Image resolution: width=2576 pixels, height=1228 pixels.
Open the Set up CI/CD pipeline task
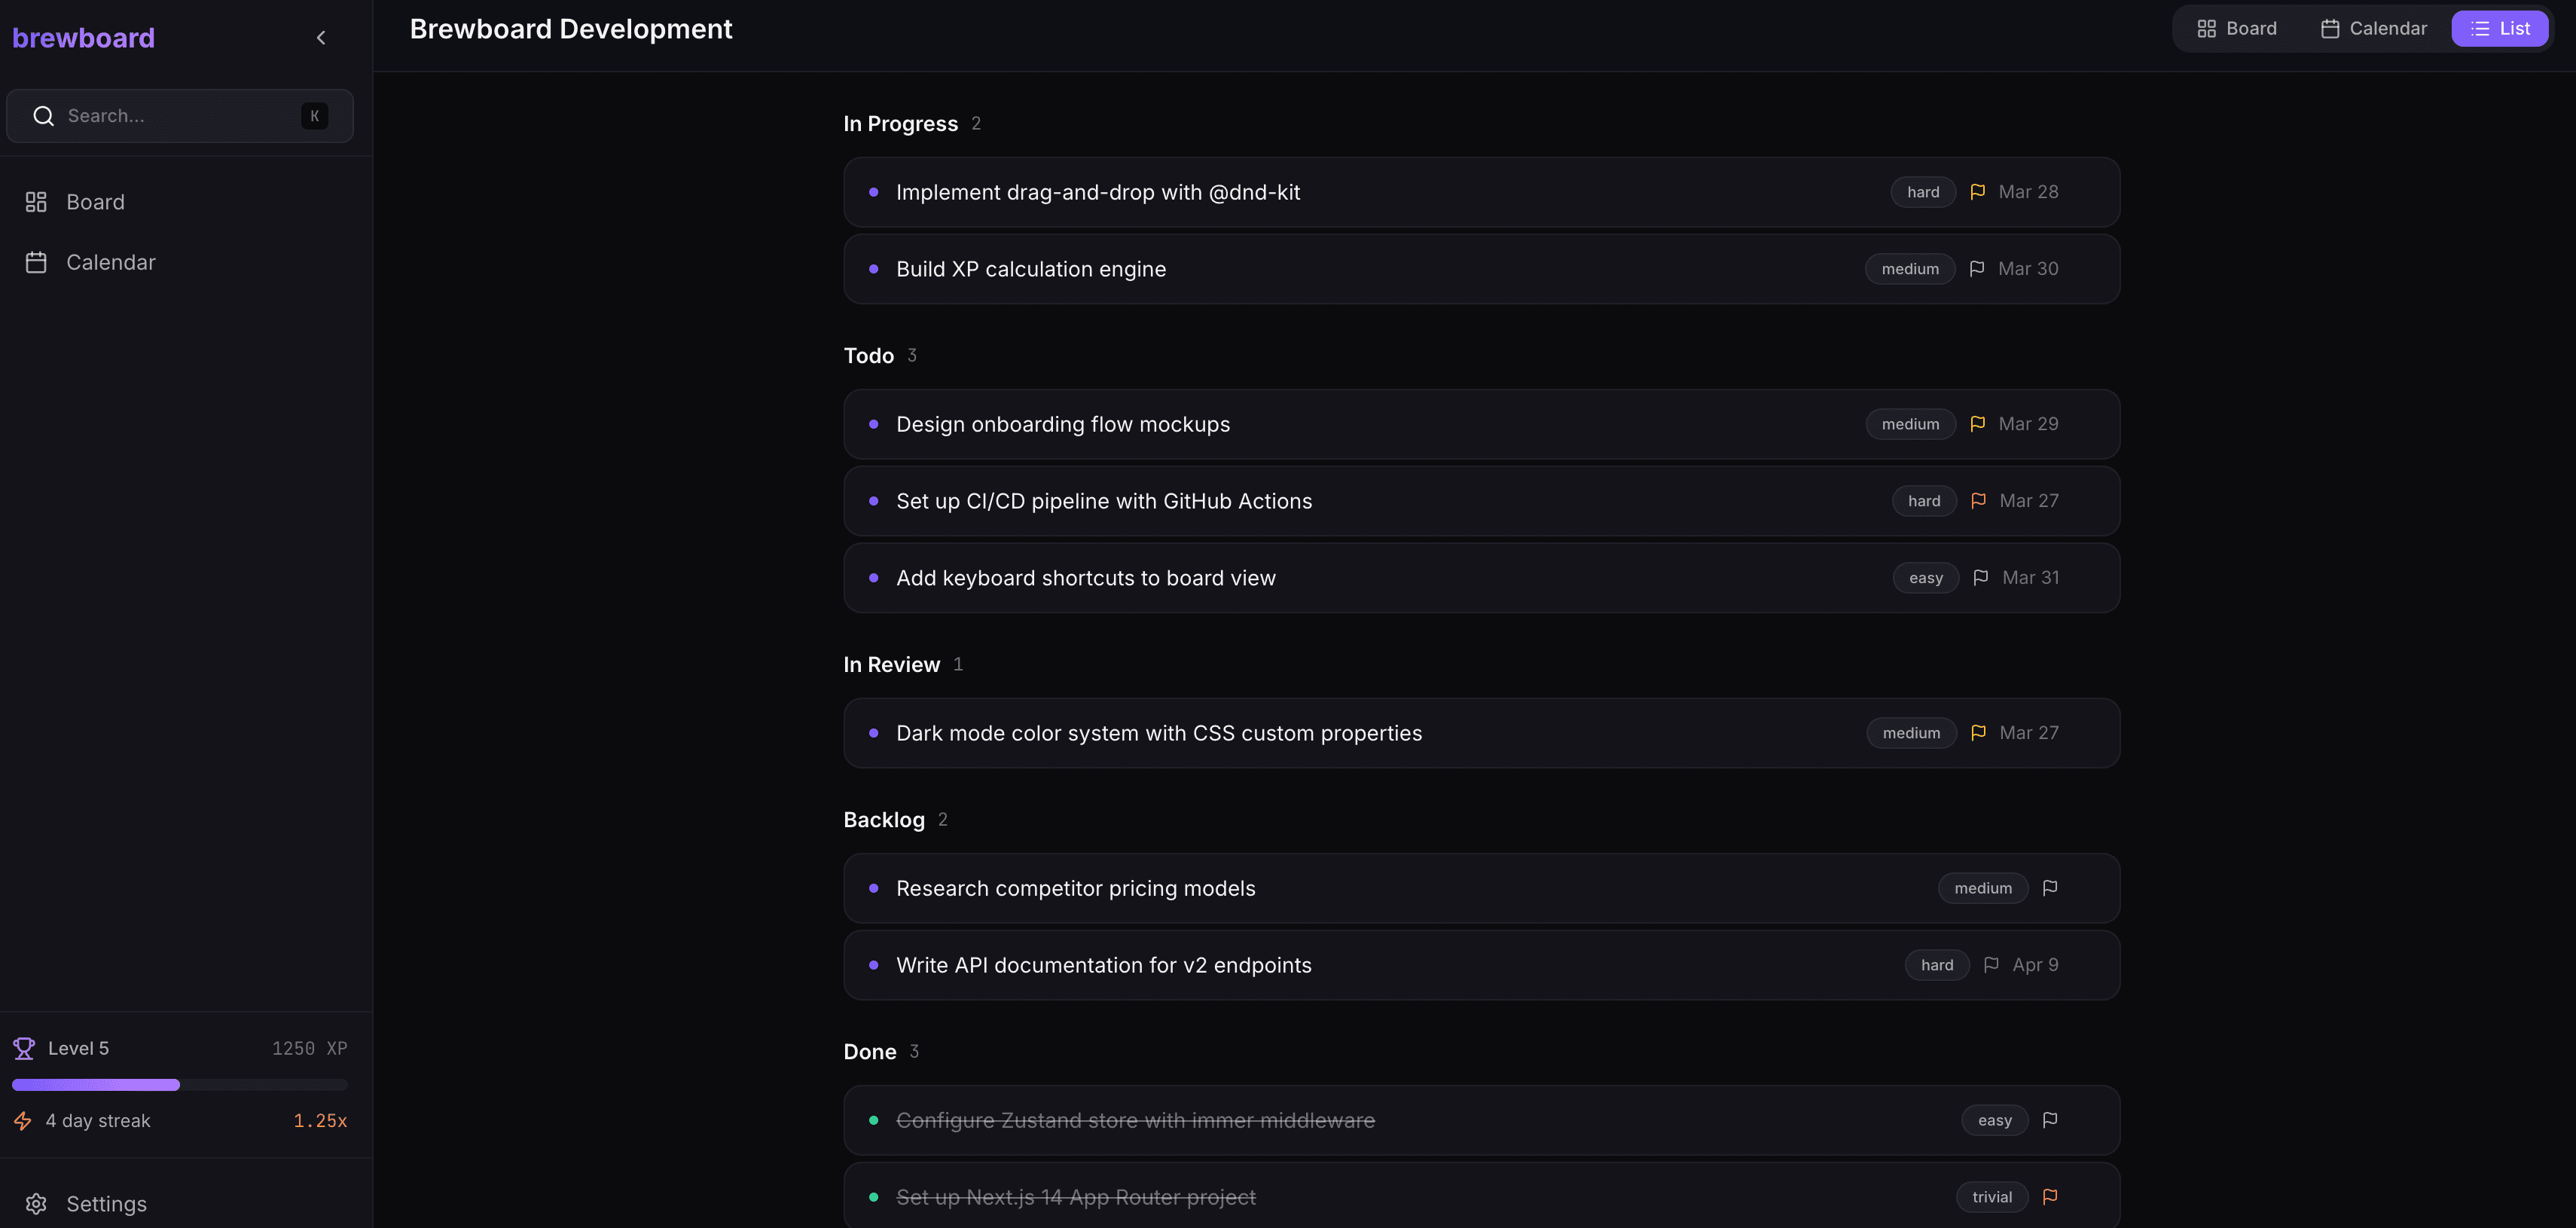(1103, 501)
